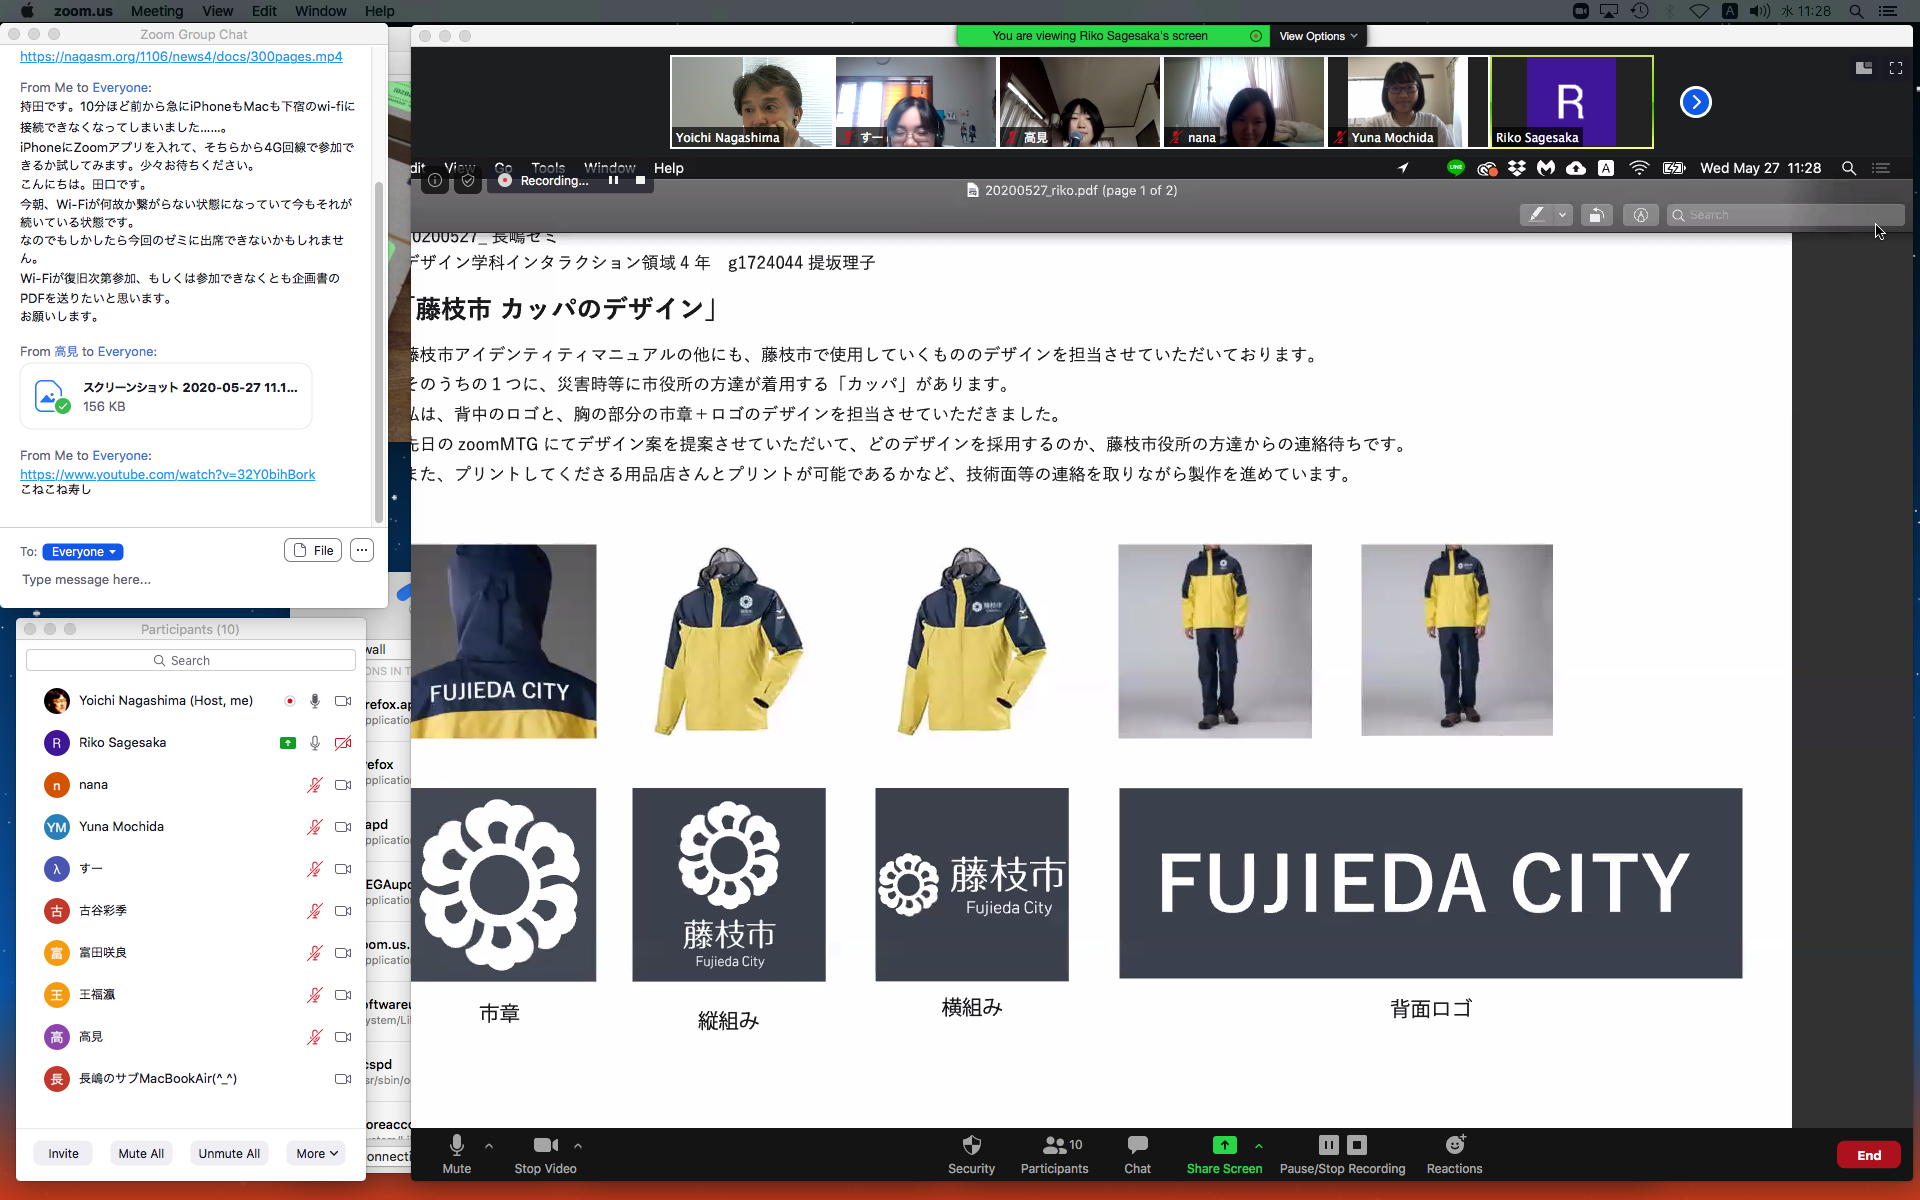This screenshot has height=1200, width=1920.
Task: Click the Share Screen icon
Action: tap(1224, 1146)
